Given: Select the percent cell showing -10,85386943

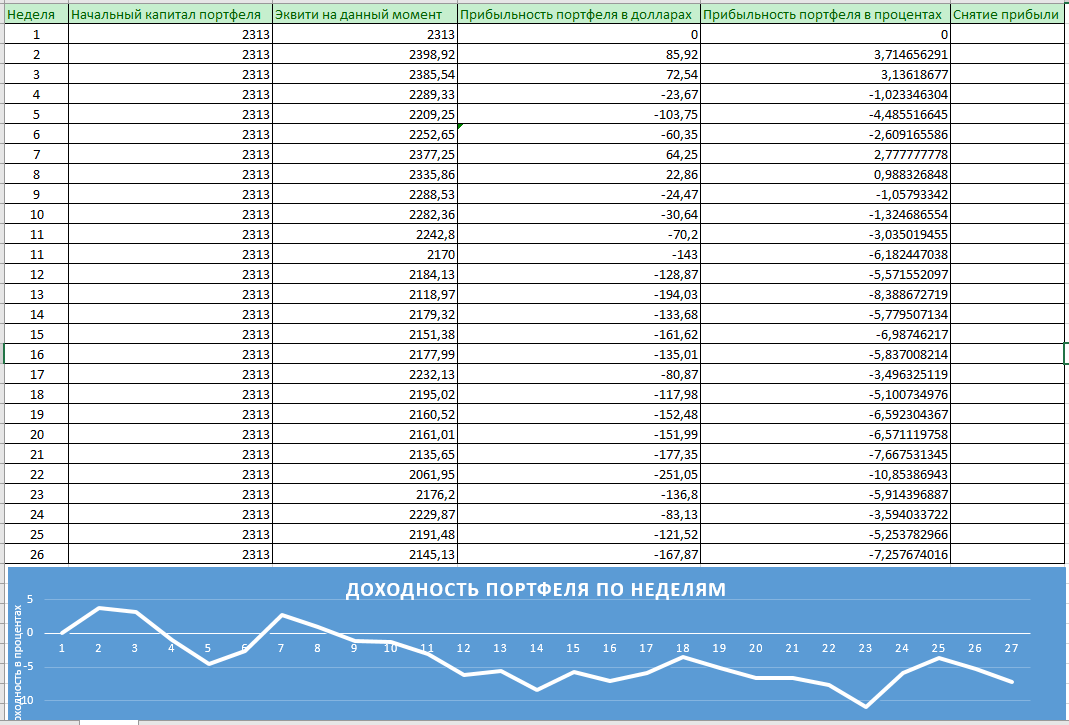Looking at the screenshot, I should [x=825, y=474].
